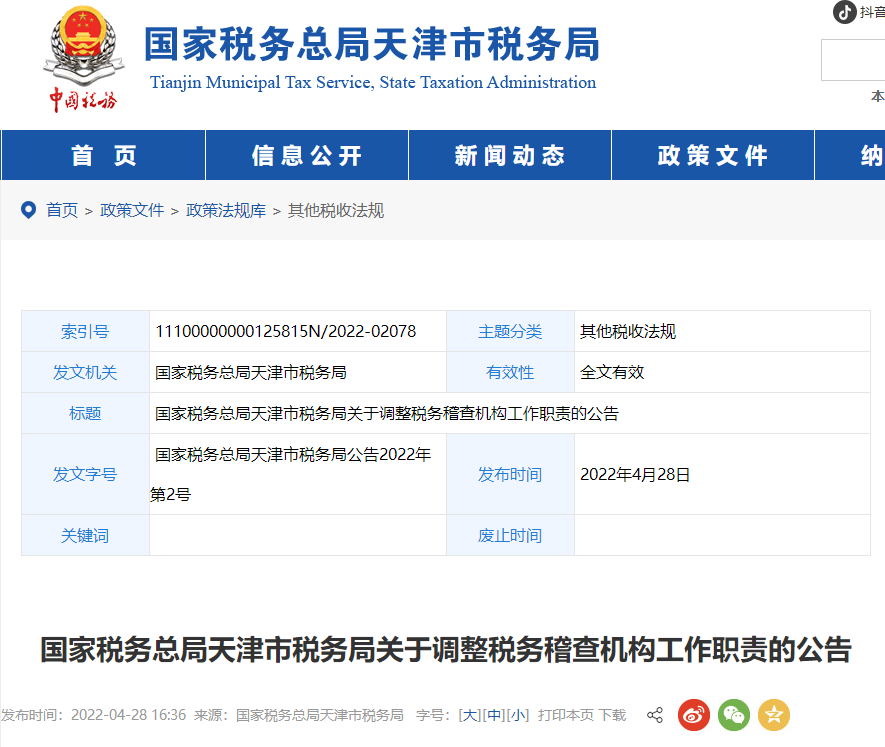Go to 首页 in breadcrumb

pyautogui.click(x=62, y=210)
